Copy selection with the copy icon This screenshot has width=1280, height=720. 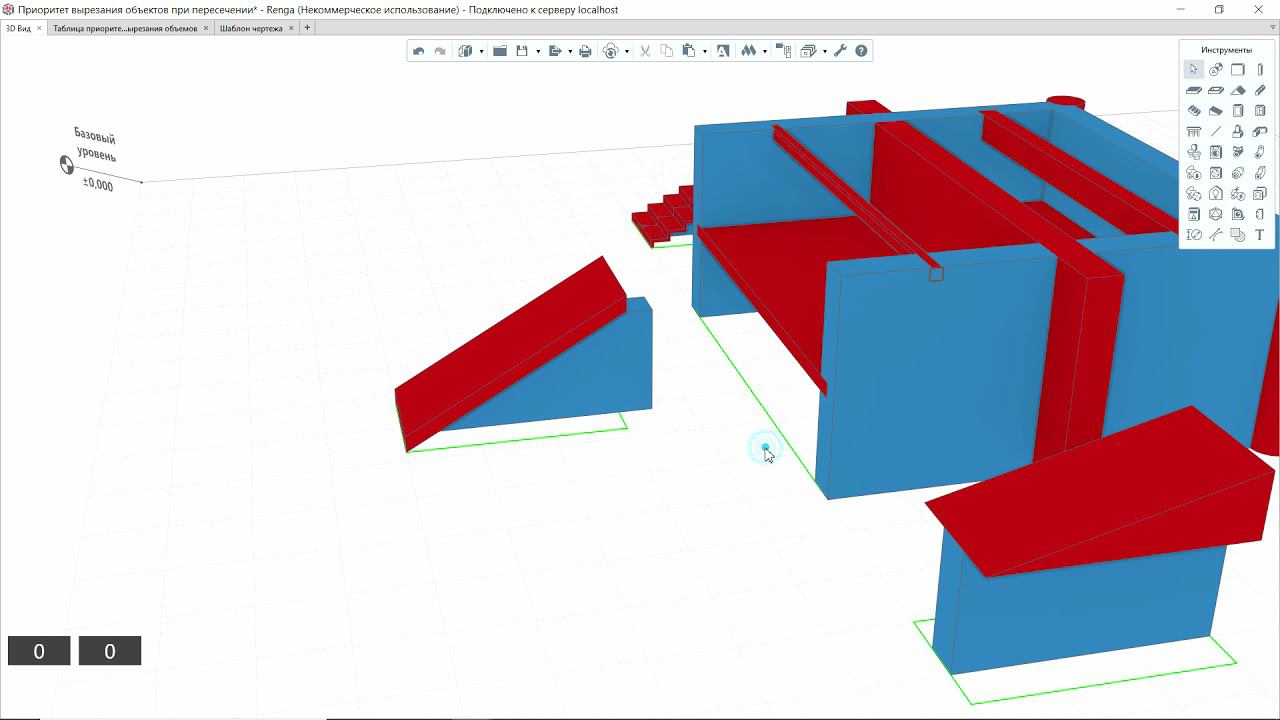point(666,51)
